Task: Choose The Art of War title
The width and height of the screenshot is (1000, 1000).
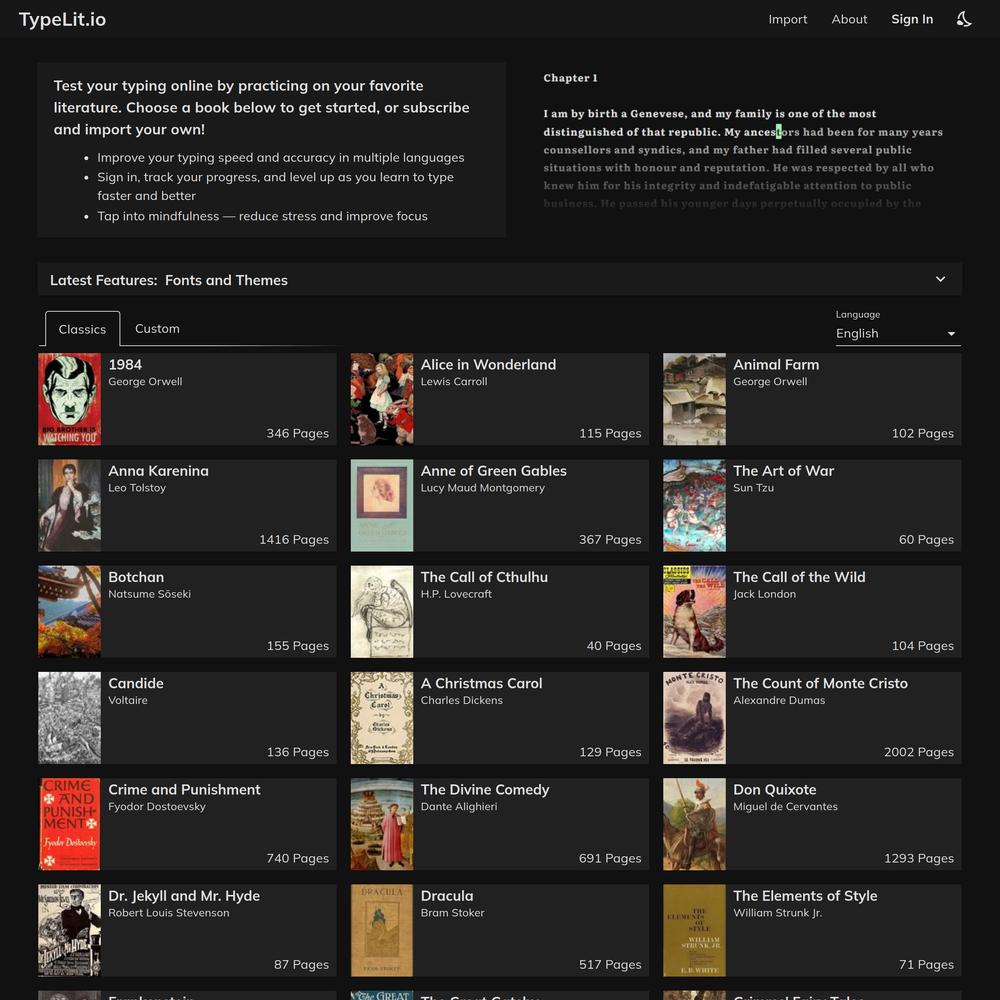Action: tap(783, 471)
